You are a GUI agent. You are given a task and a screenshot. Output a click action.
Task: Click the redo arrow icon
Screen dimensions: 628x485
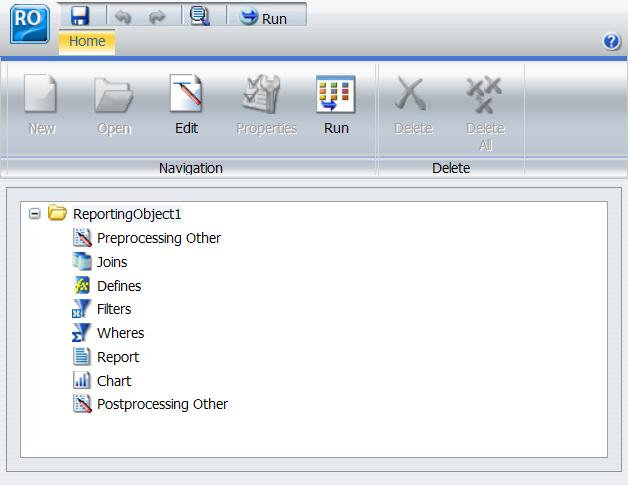(x=157, y=17)
